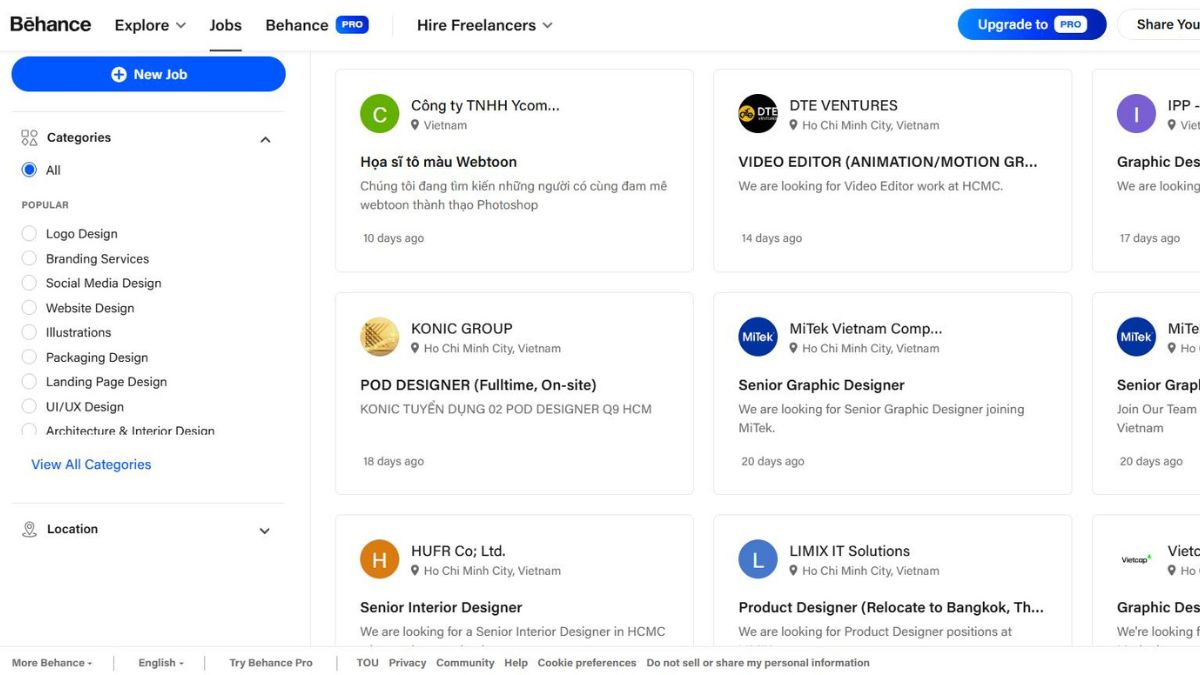
Task: Click DTE VENTURES company name
Action: [x=843, y=105]
